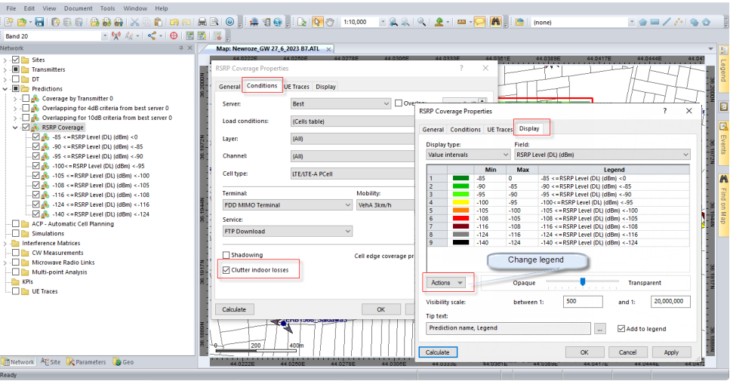Open the Document menu
This screenshot has height=381, width=730.
point(78,8)
